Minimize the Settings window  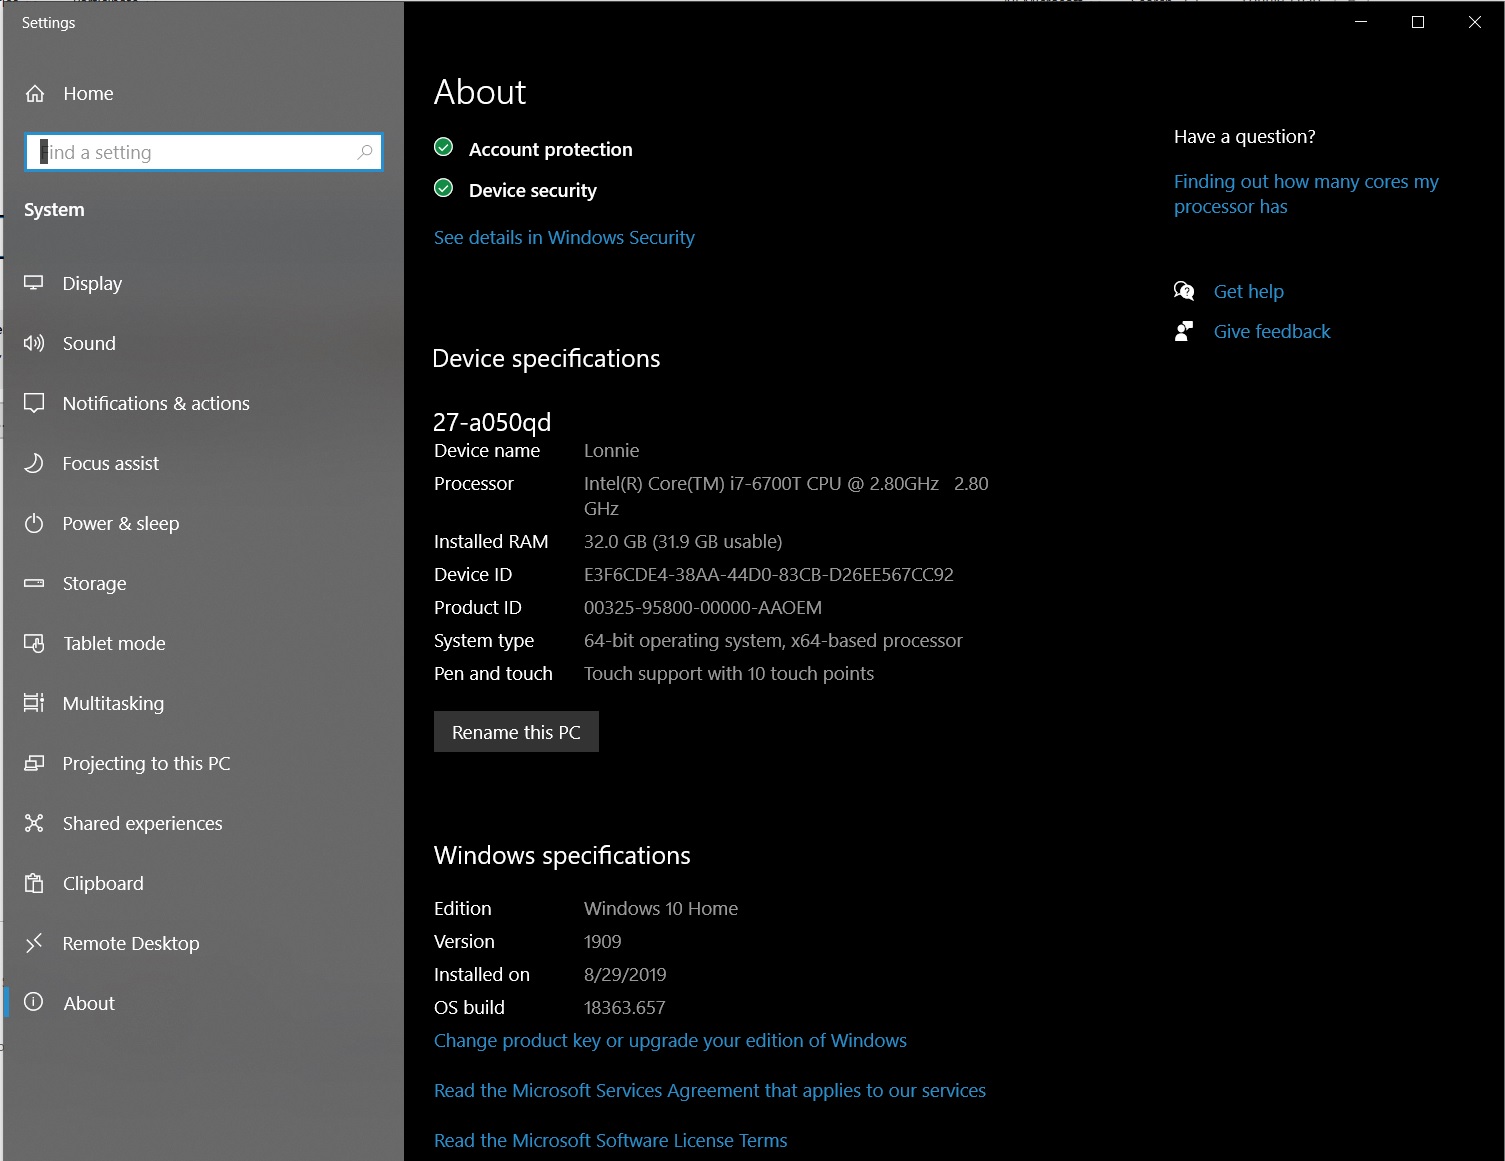coord(1360,22)
